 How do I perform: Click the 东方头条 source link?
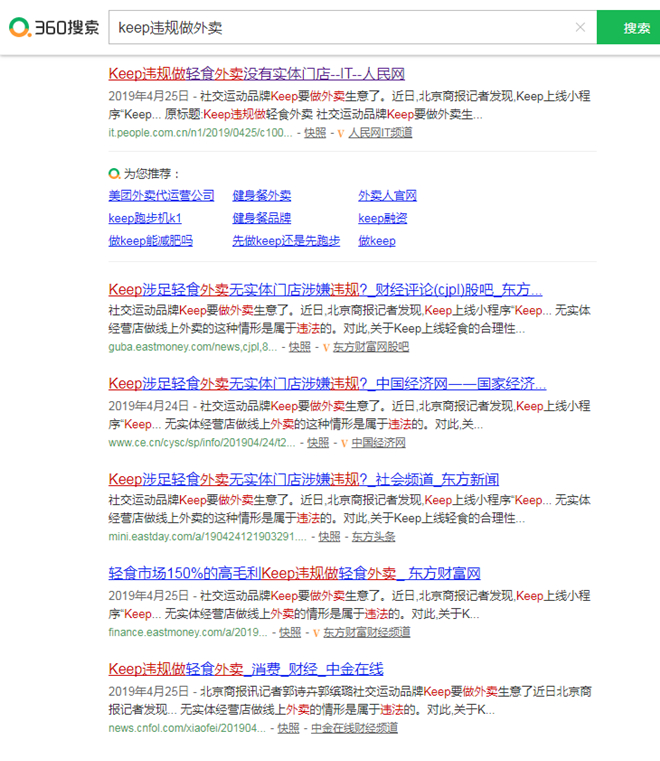pos(373,537)
